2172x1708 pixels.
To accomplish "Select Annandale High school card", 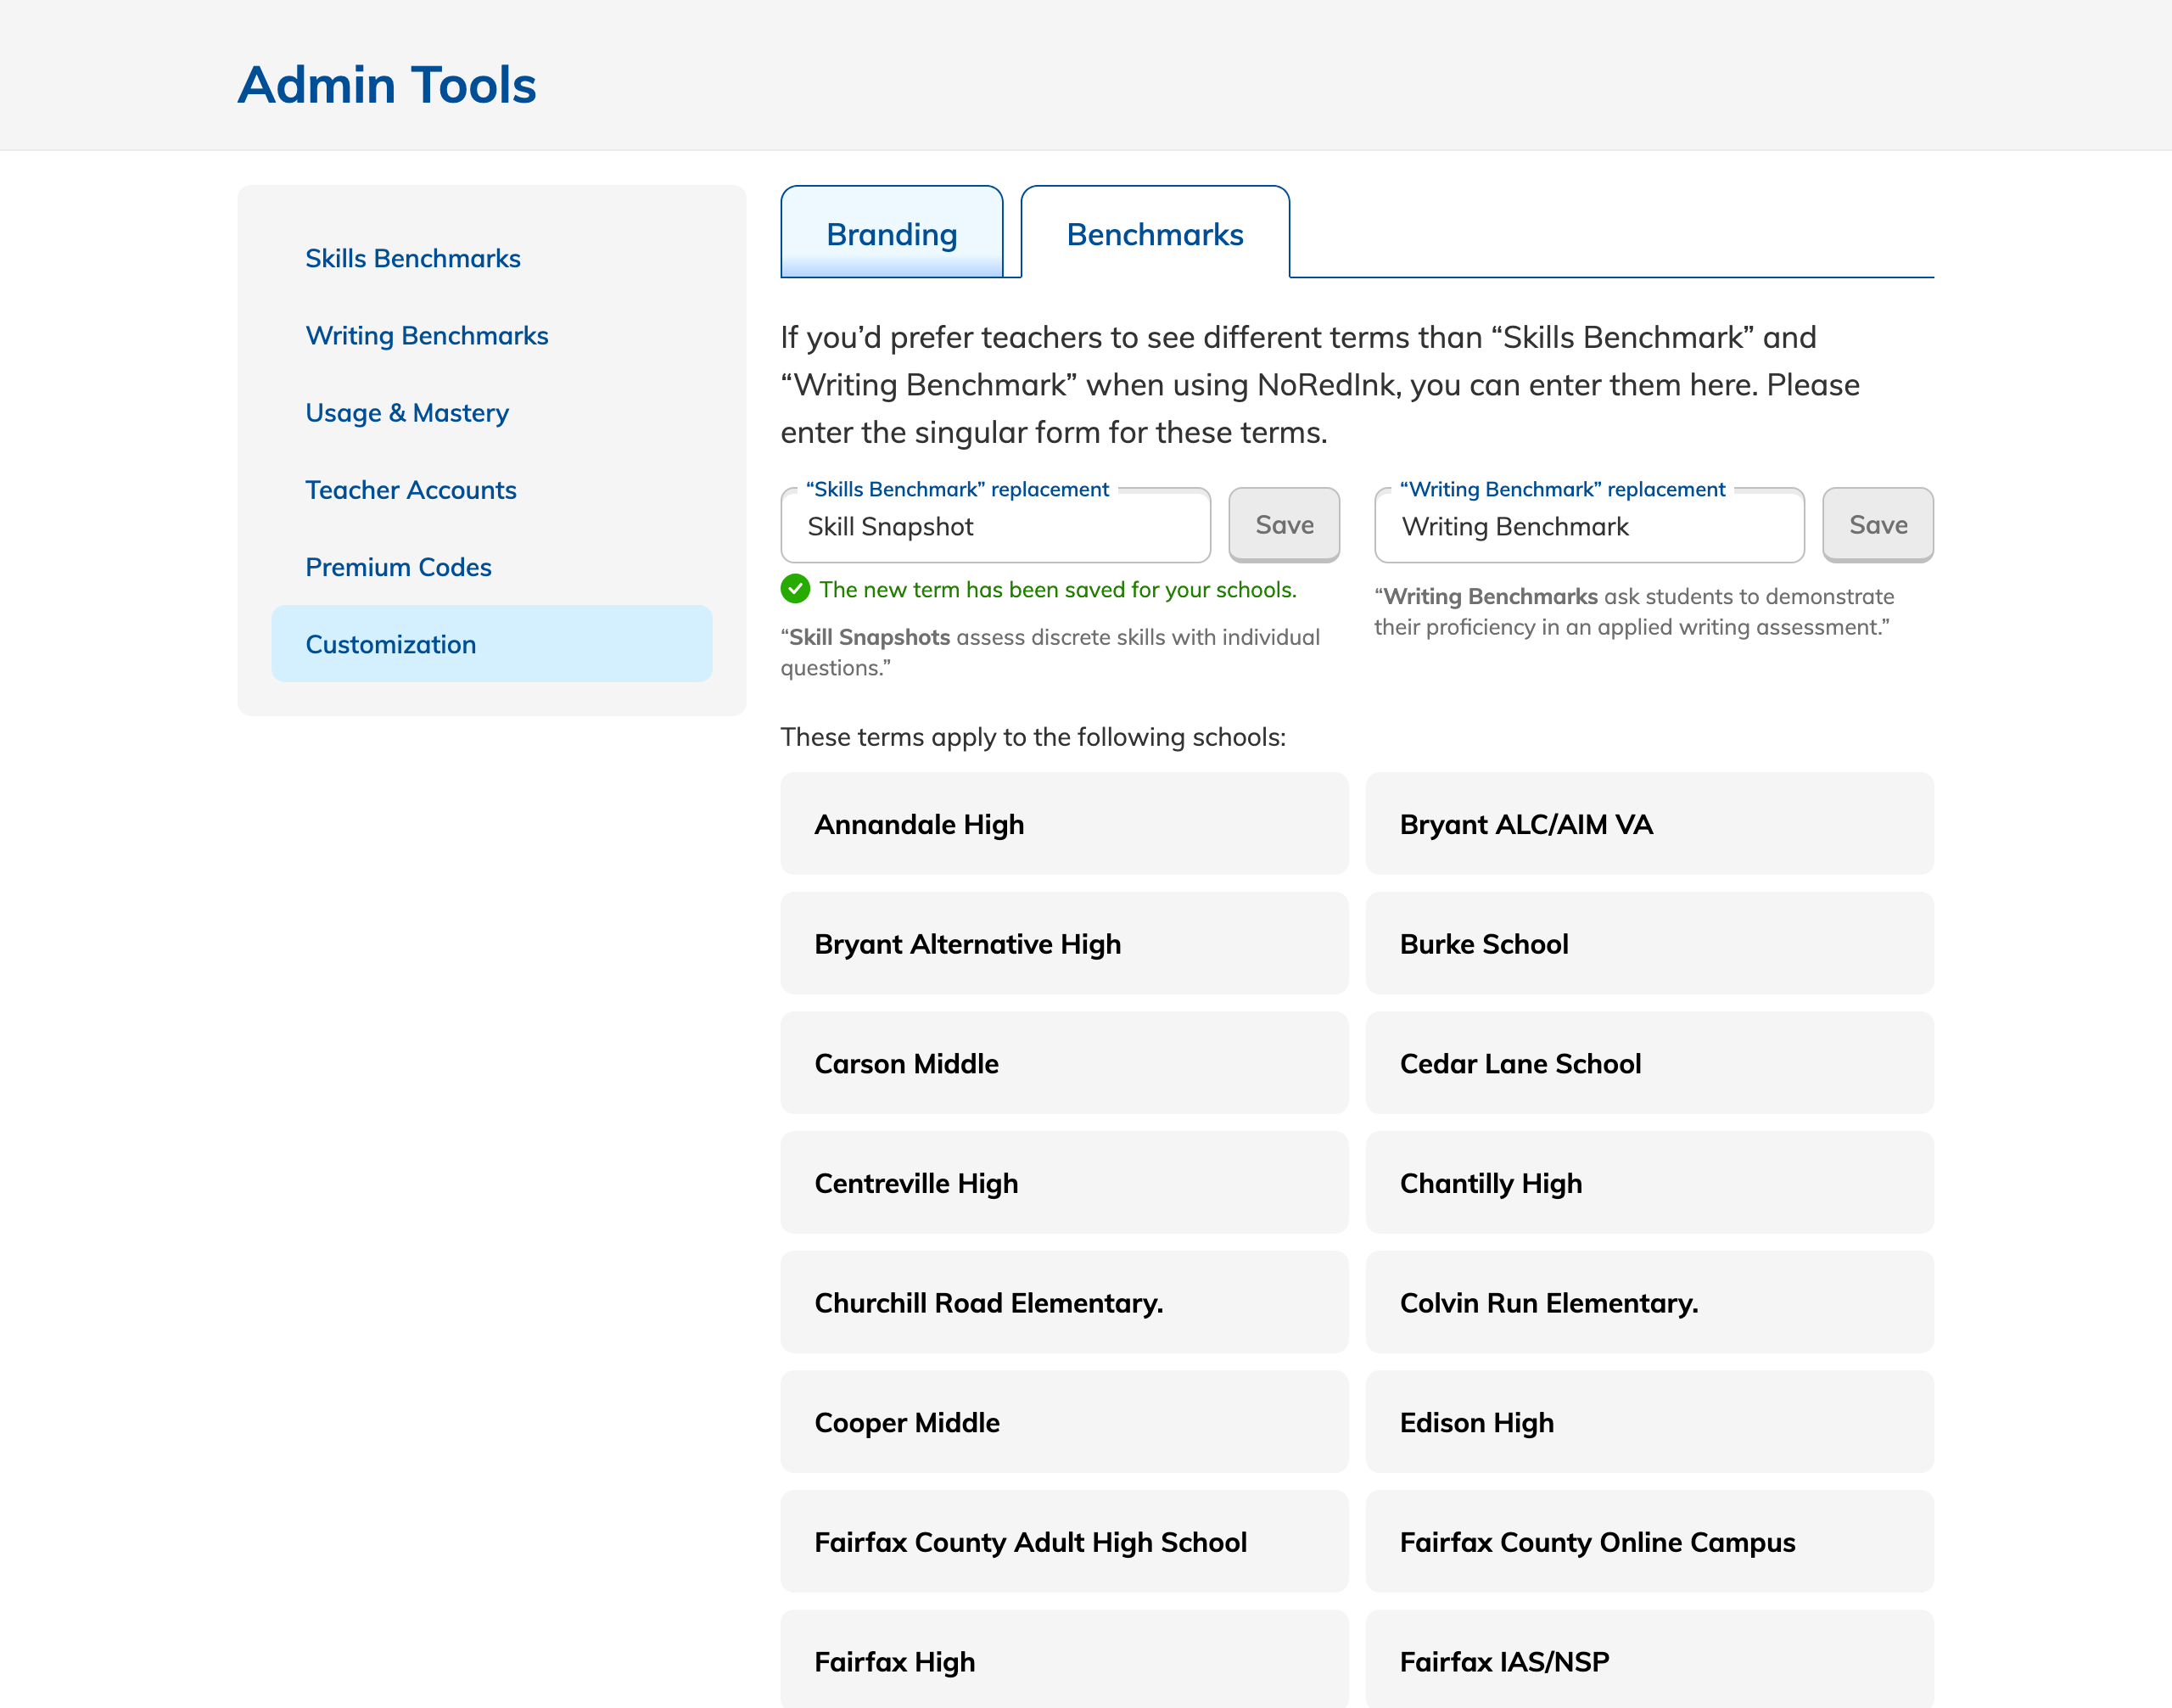I will pyautogui.click(x=1063, y=824).
